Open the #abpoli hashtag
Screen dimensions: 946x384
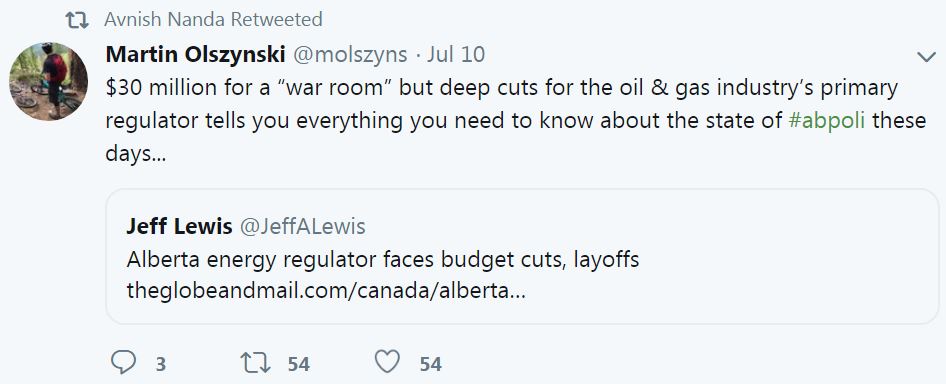point(827,121)
